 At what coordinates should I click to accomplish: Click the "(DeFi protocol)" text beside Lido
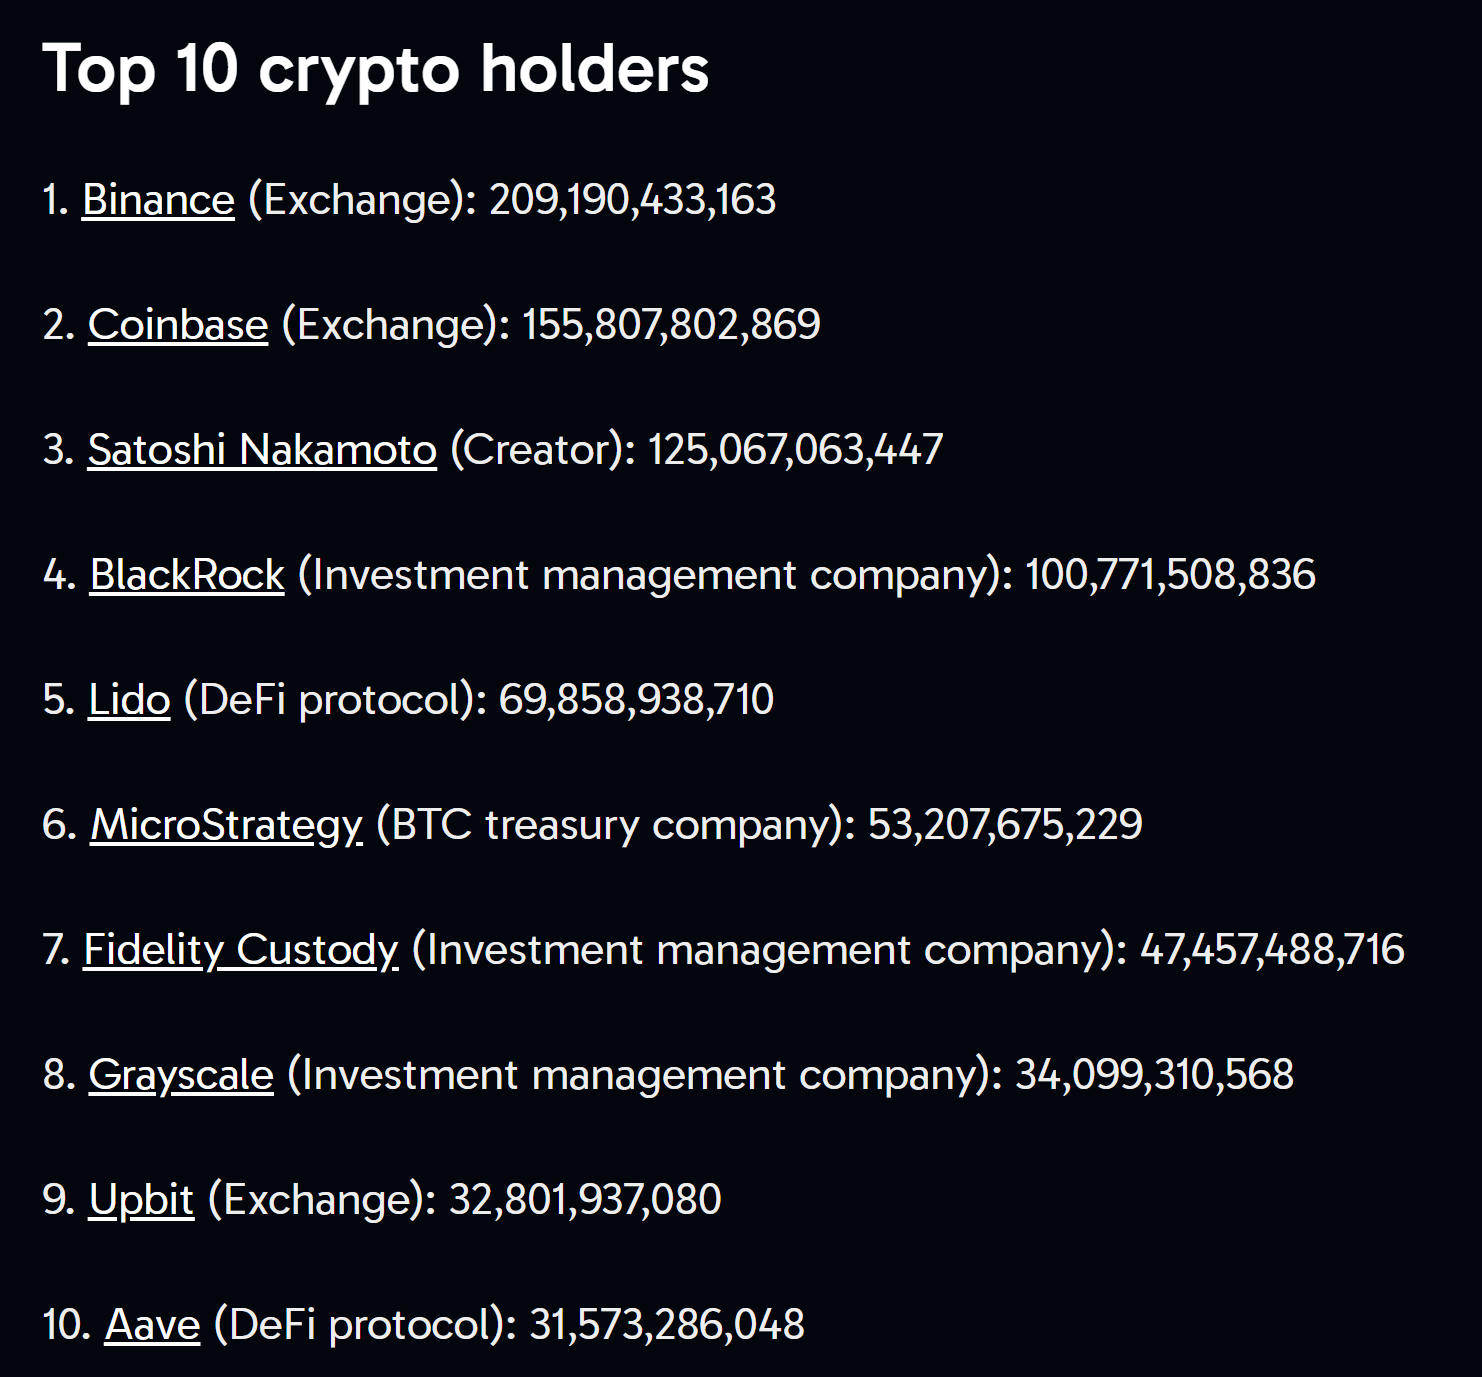[334, 700]
